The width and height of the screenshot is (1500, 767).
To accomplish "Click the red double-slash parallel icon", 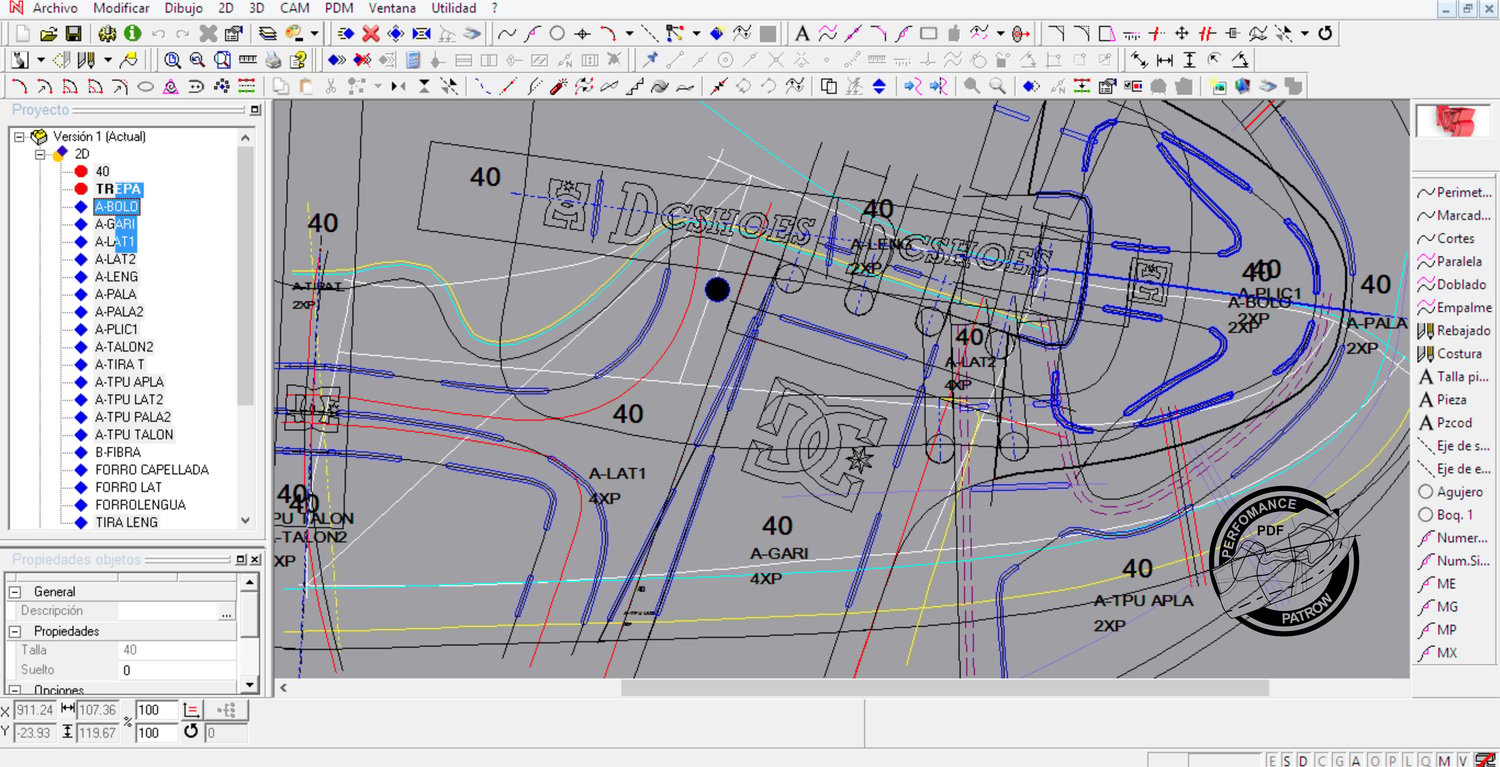I will click(1207, 34).
